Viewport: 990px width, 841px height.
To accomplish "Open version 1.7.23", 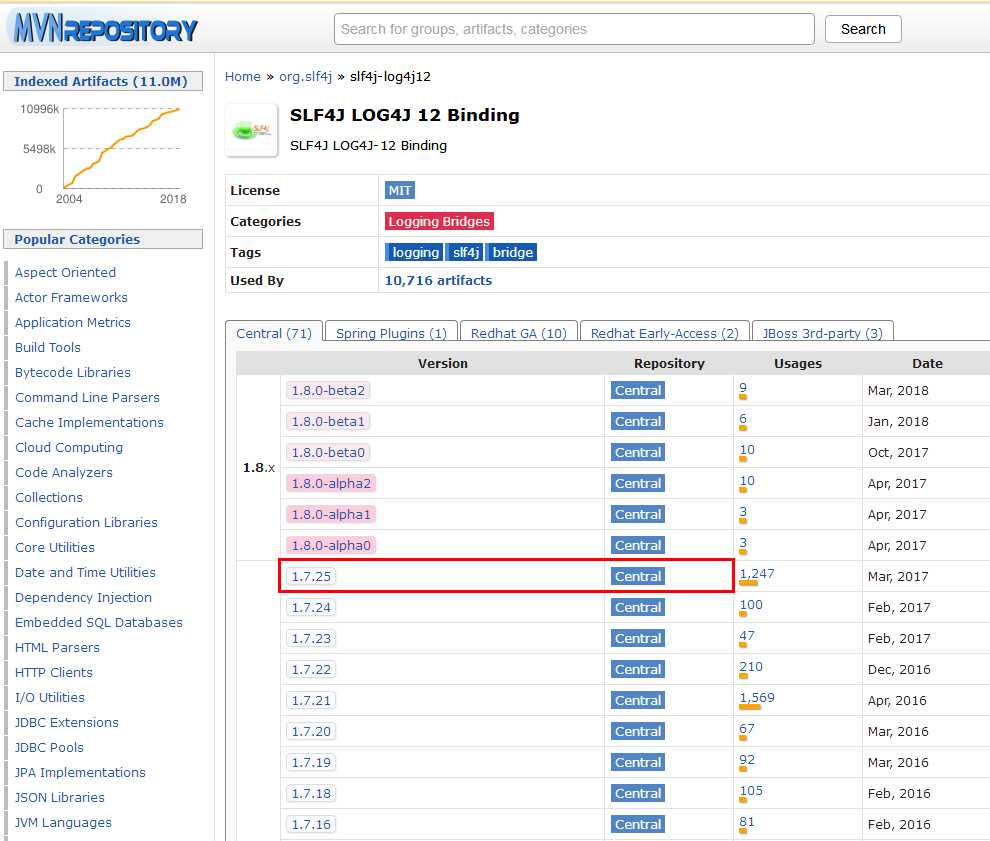I will pyautogui.click(x=311, y=638).
